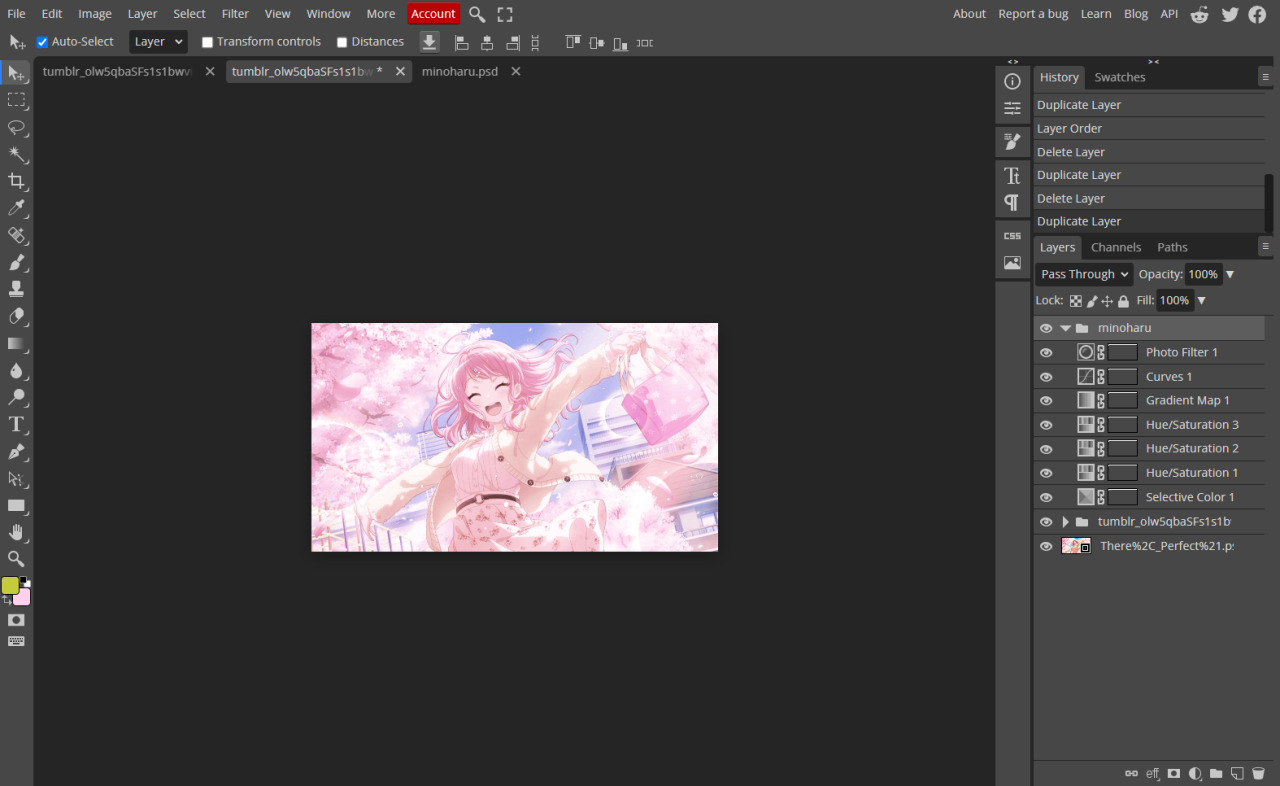The width and height of the screenshot is (1280, 786).
Task: Click the pink background color swatch
Action: tap(22, 597)
